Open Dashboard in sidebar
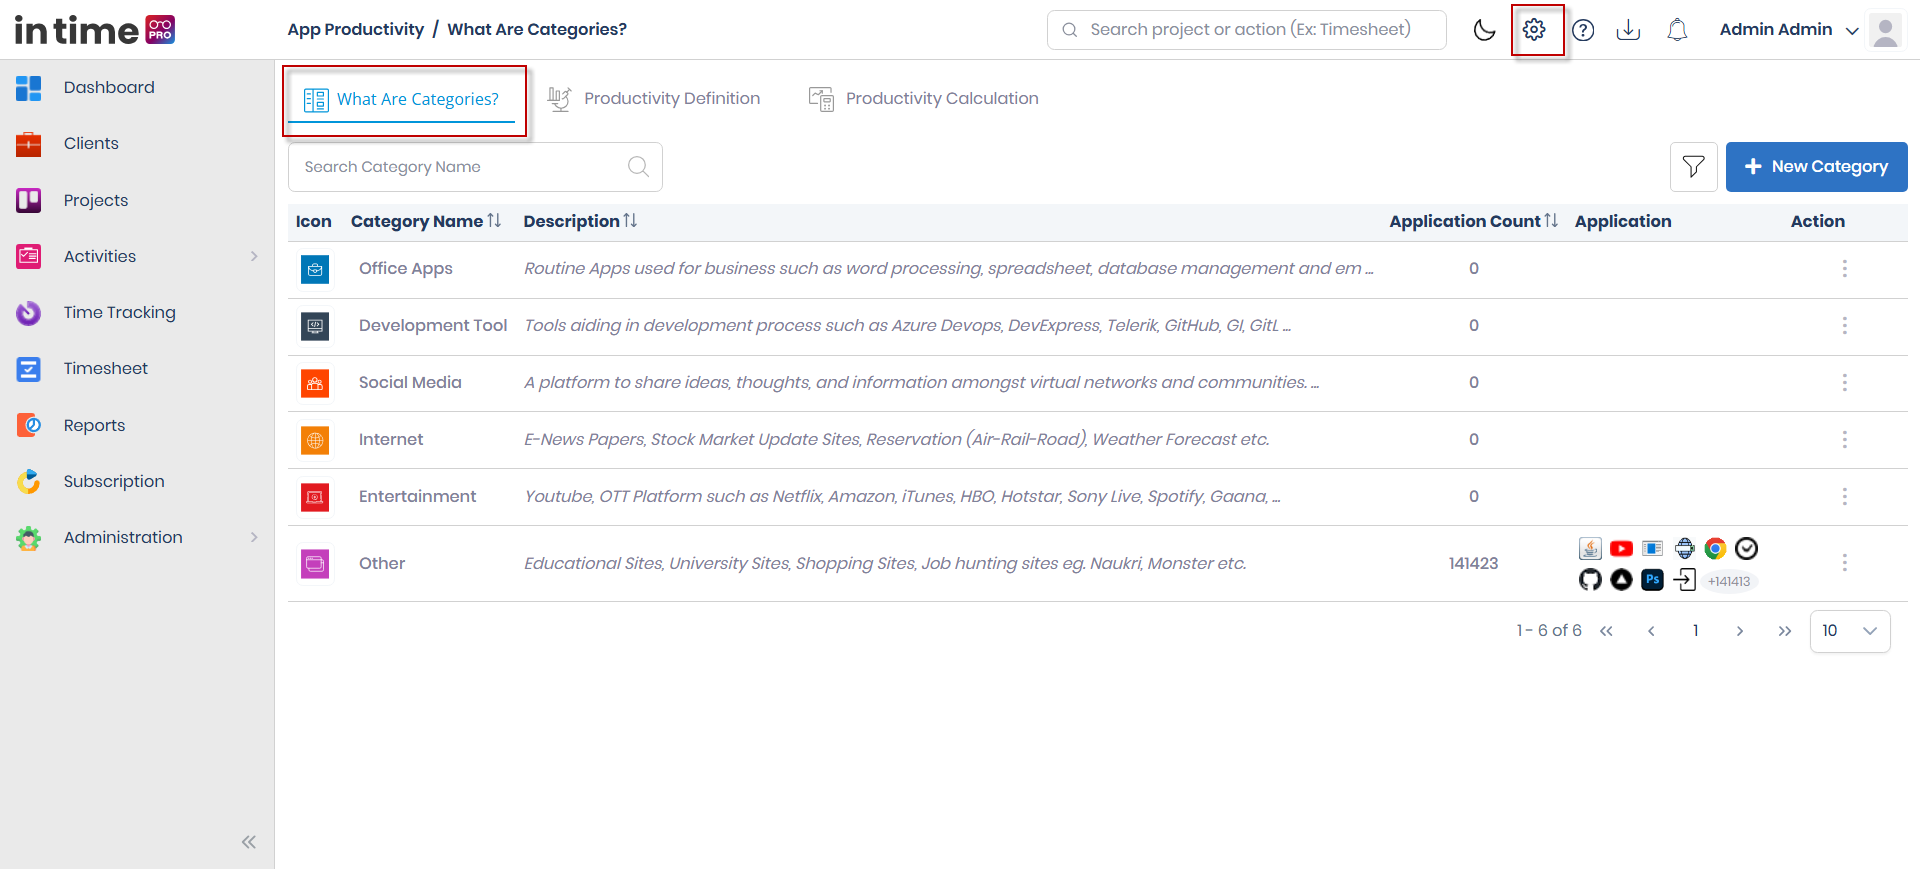 click(x=109, y=88)
